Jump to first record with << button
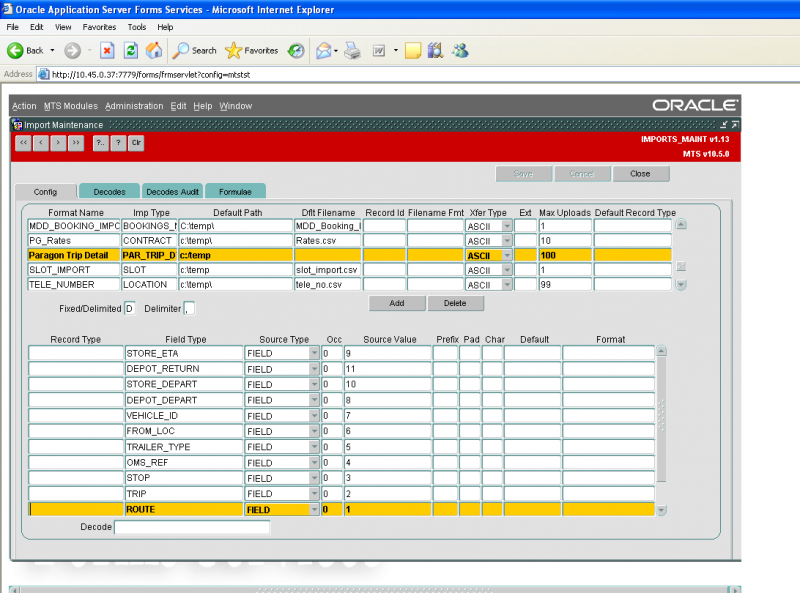 click(23, 143)
